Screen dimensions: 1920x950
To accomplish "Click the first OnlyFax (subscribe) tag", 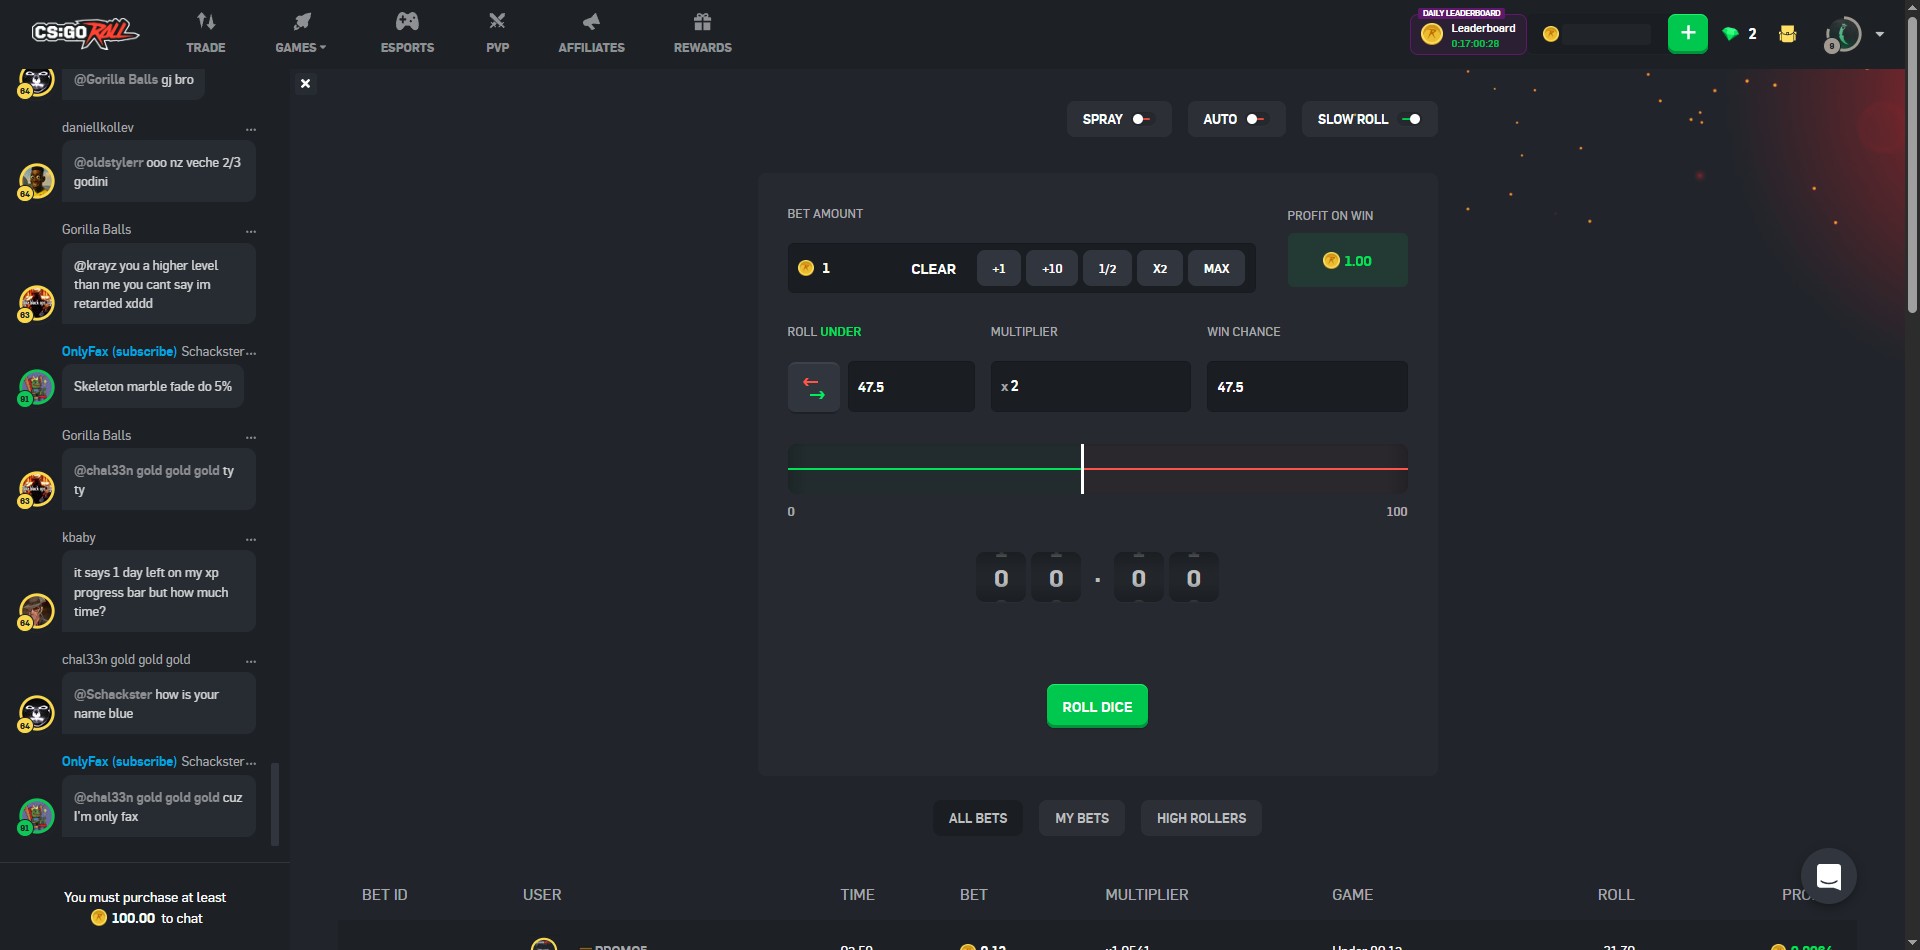I will [x=119, y=352].
